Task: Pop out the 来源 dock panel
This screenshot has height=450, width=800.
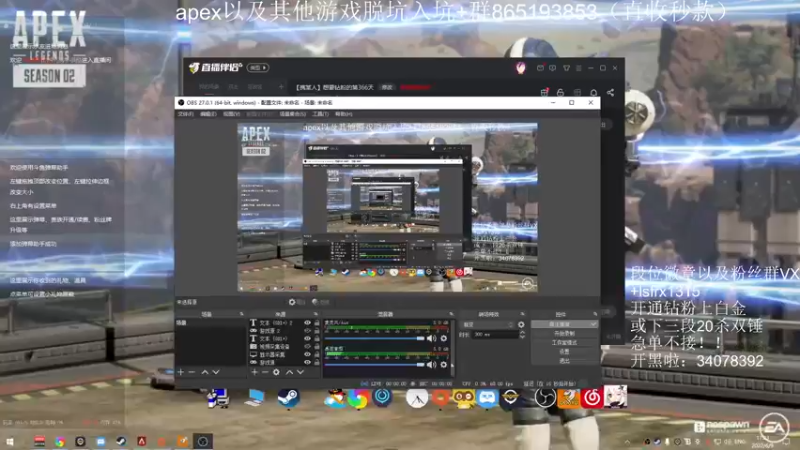Action: [x=316, y=314]
